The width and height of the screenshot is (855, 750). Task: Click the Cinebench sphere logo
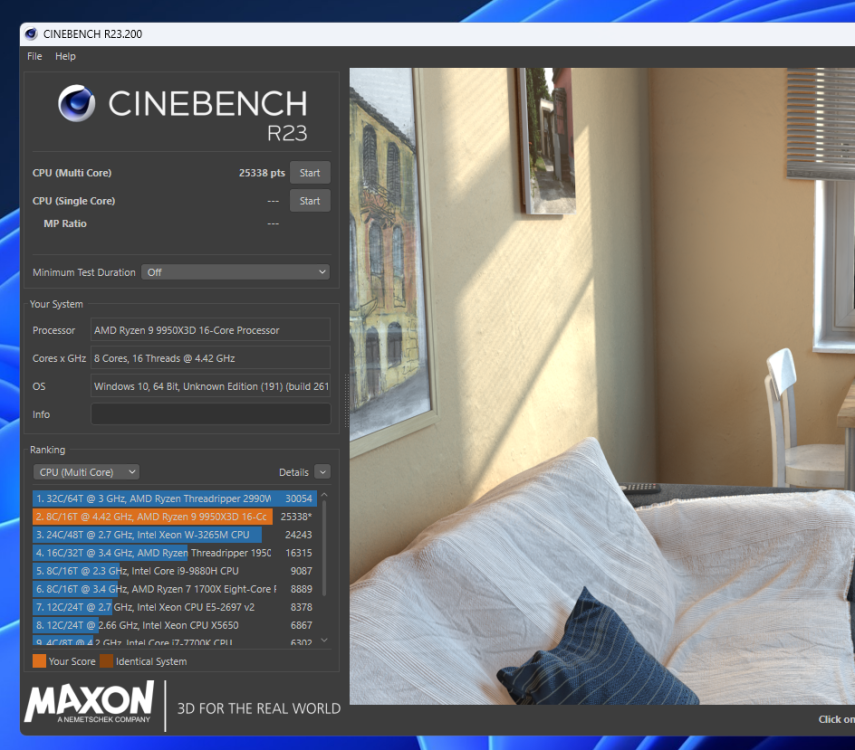pyautogui.click(x=76, y=103)
